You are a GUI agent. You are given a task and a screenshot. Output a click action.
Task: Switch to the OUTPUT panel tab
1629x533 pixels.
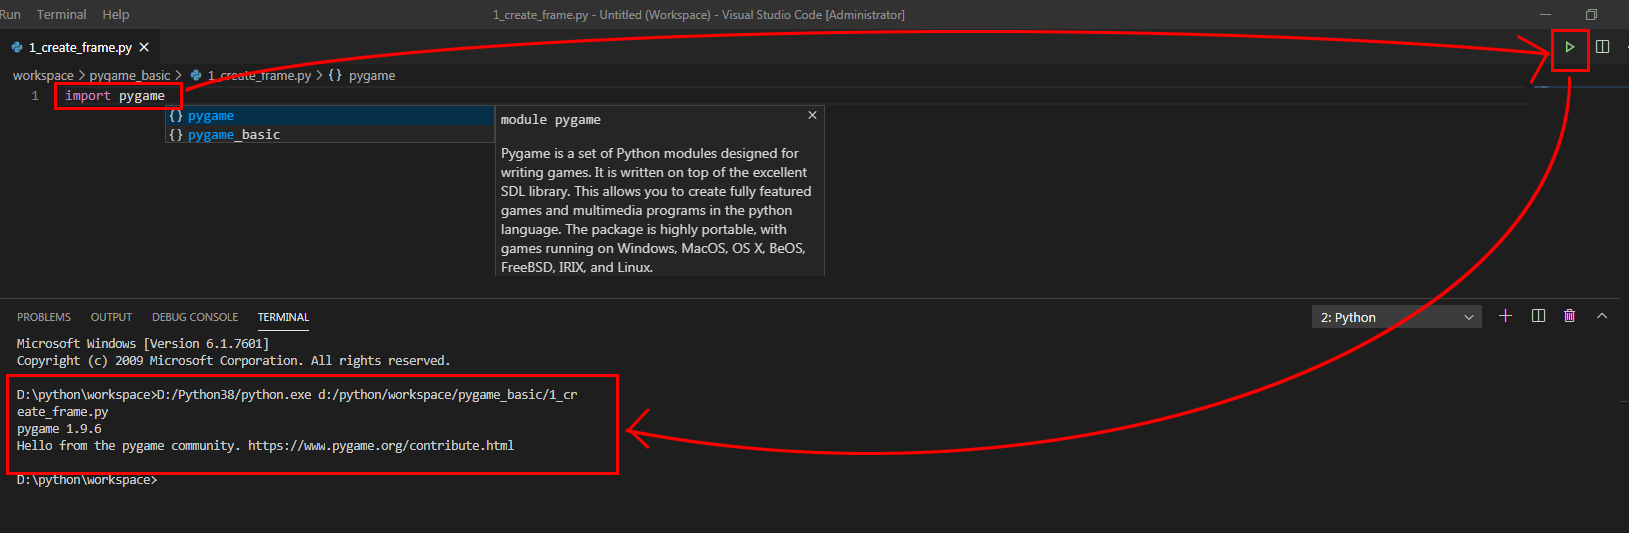click(x=111, y=317)
